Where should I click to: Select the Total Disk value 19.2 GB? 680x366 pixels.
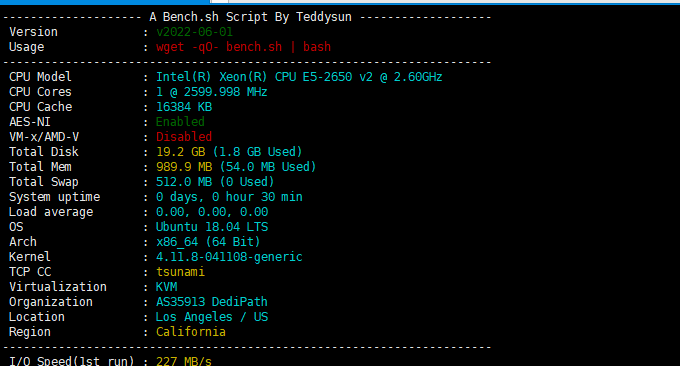pyautogui.click(x=180, y=152)
